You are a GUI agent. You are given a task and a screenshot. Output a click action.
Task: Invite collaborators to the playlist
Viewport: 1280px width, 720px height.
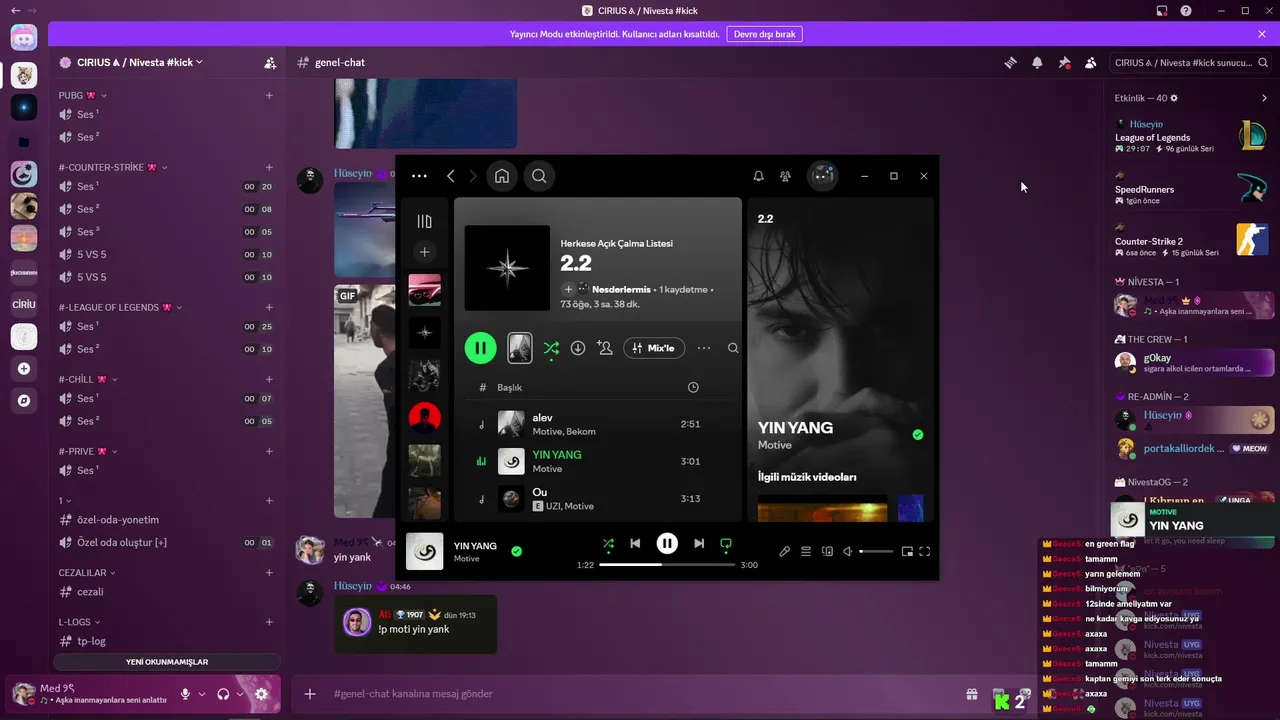pos(604,348)
